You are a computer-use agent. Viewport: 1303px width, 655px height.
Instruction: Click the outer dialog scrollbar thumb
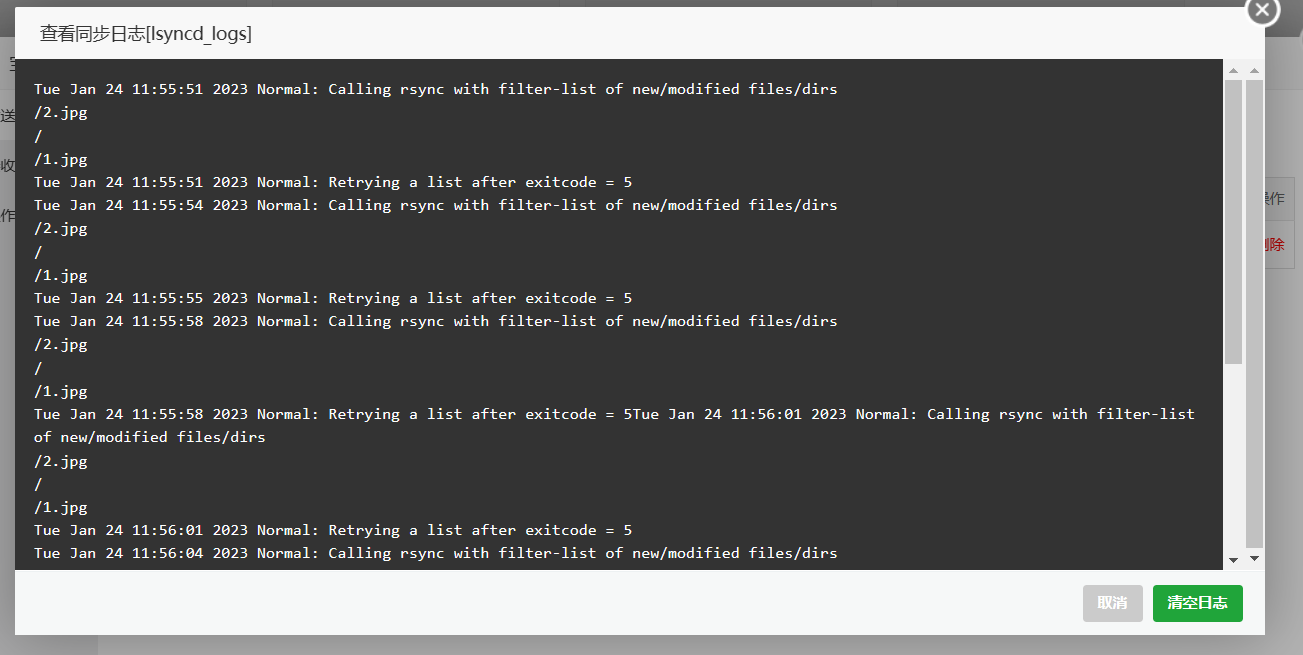[1254, 314]
